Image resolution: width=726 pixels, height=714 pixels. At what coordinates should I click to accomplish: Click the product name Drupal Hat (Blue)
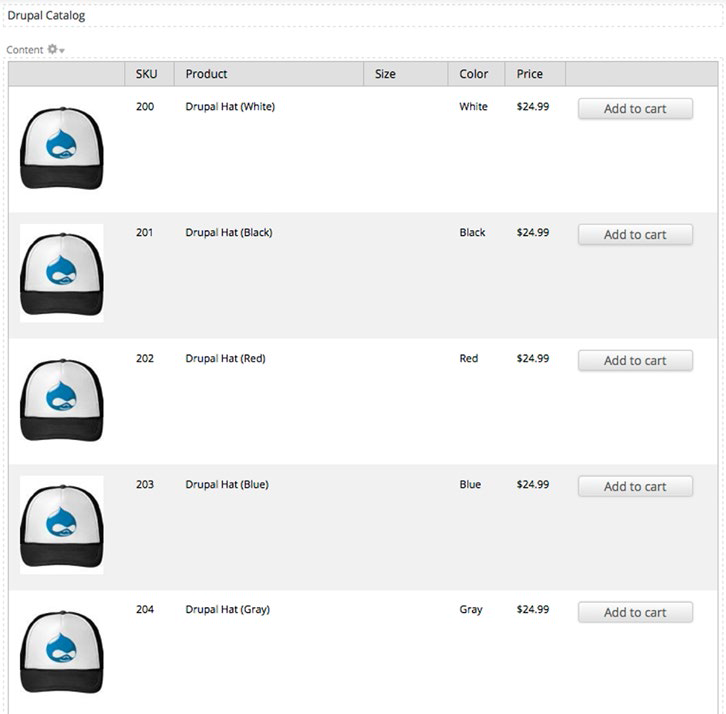pos(227,484)
